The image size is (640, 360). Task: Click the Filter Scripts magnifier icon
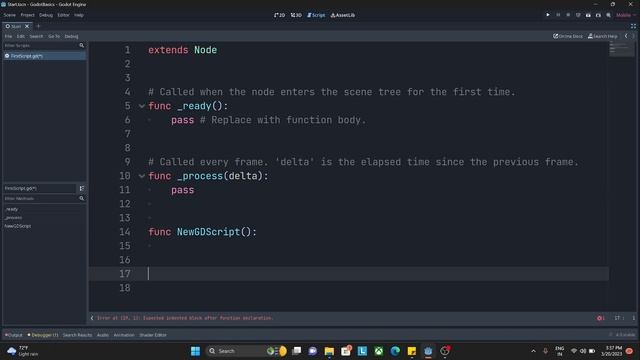pos(82,46)
